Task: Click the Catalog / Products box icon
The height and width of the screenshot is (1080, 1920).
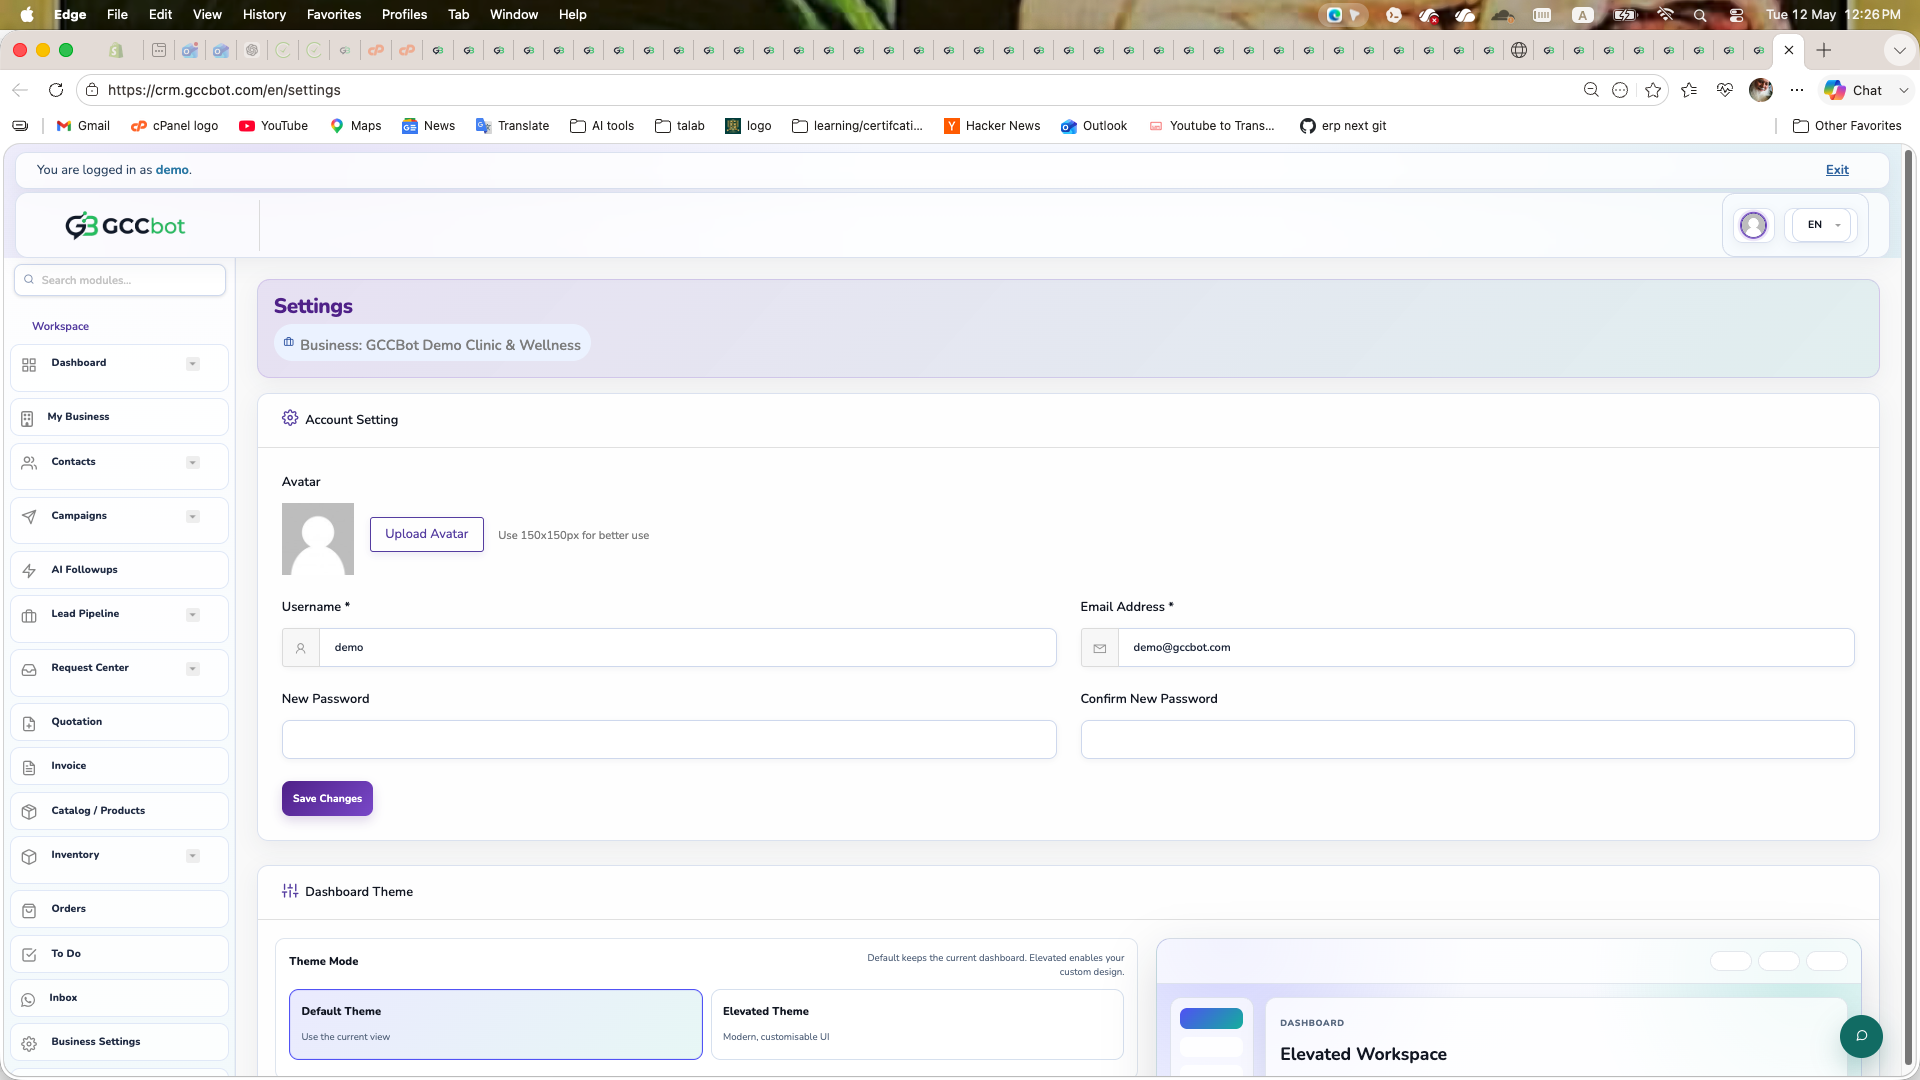Action: tap(29, 812)
